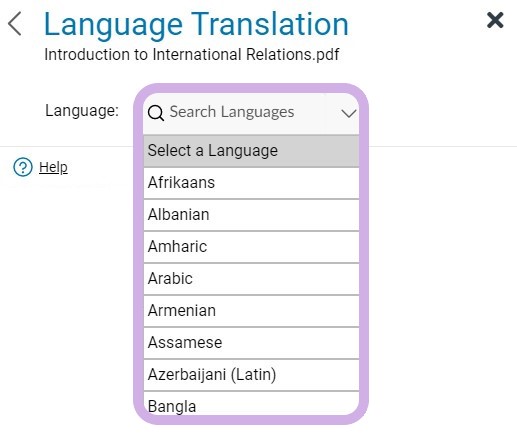Click the Introduction to International Relations.pdf filename
This screenshot has height=437, width=517.
point(192,54)
